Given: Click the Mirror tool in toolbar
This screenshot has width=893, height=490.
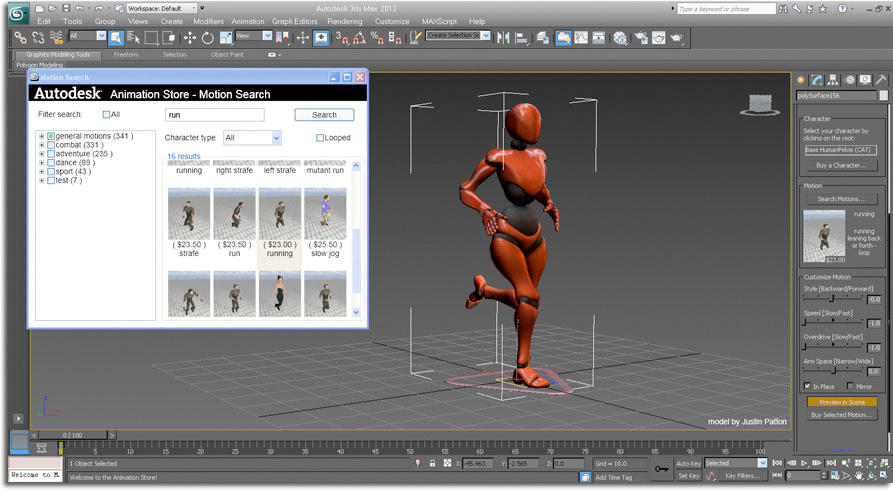Looking at the screenshot, I should click(502, 37).
